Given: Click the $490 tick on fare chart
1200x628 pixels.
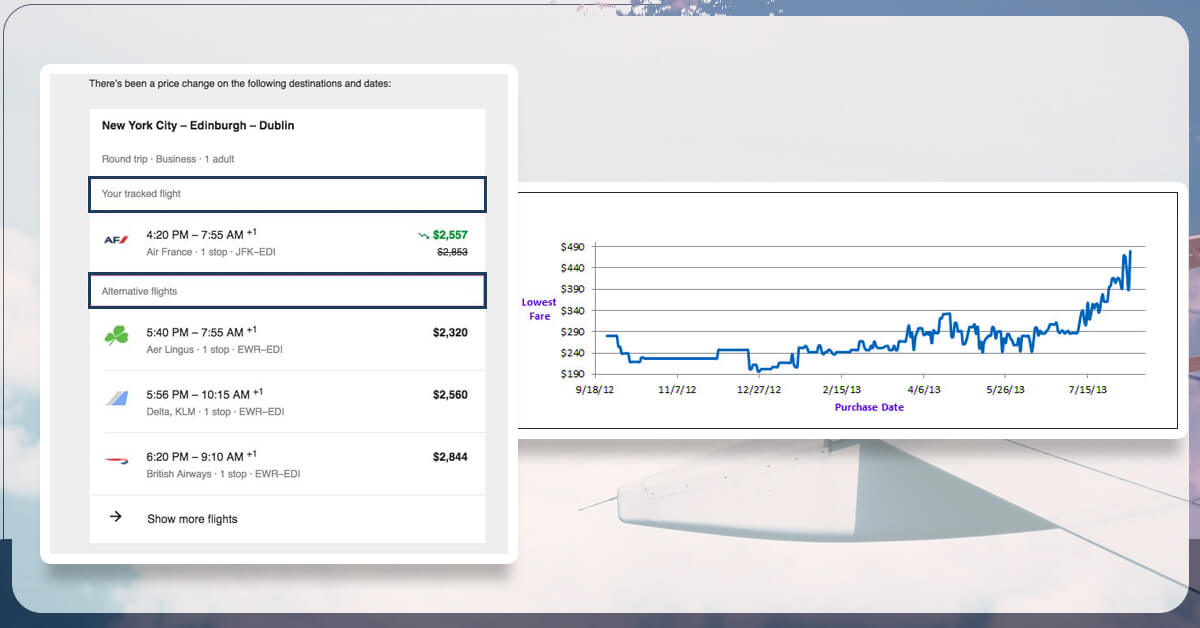Looking at the screenshot, I should click(572, 247).
